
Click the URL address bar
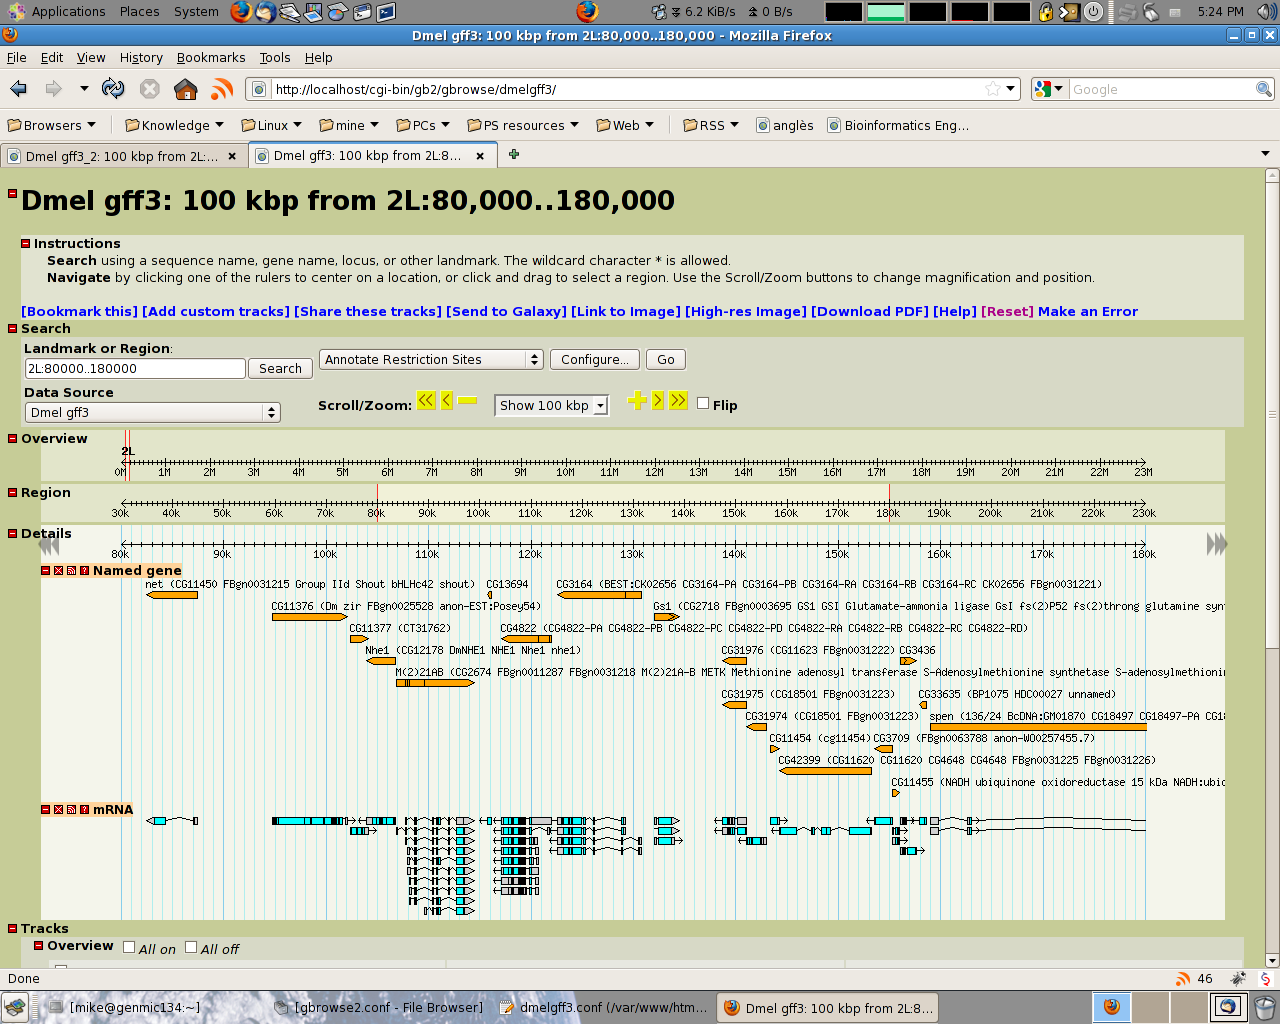tap(631, 89)
